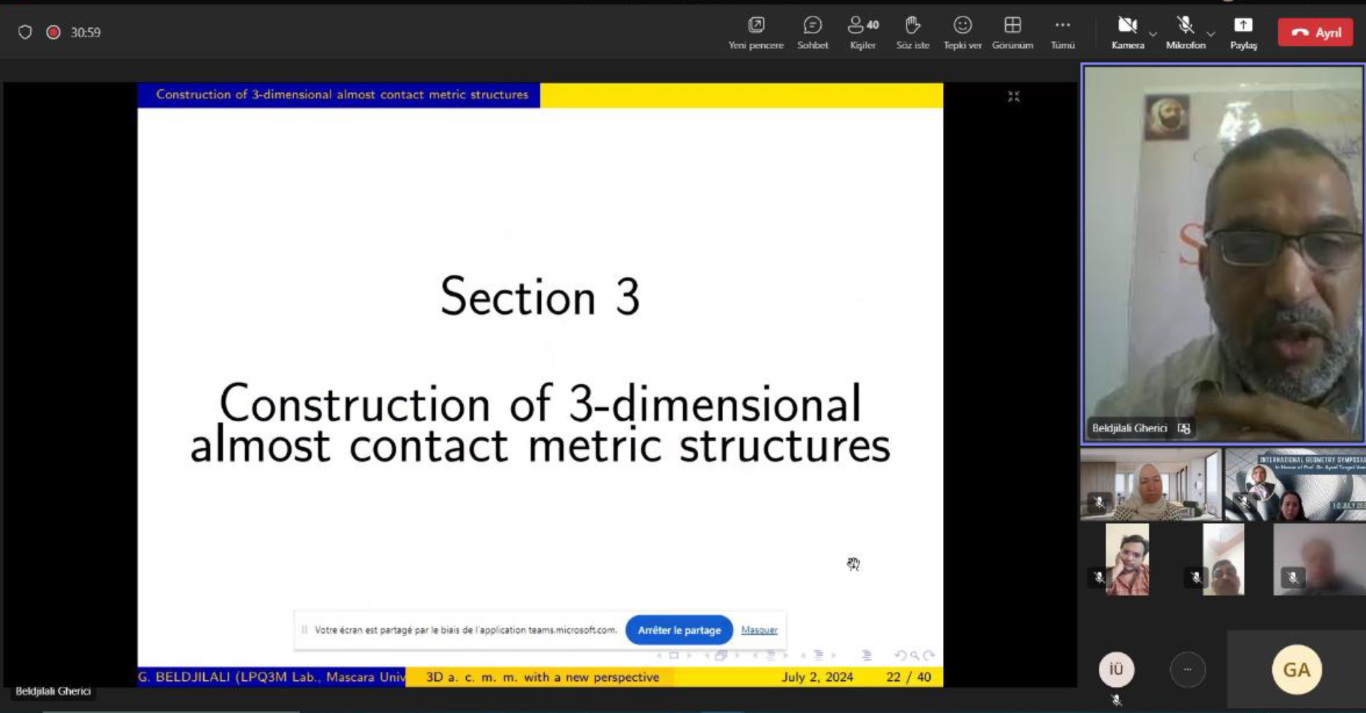The height and width of the screenshot is (713, 1366).
Task: Click the Arrêter le partage button
Action: click(x=679, y=630)
